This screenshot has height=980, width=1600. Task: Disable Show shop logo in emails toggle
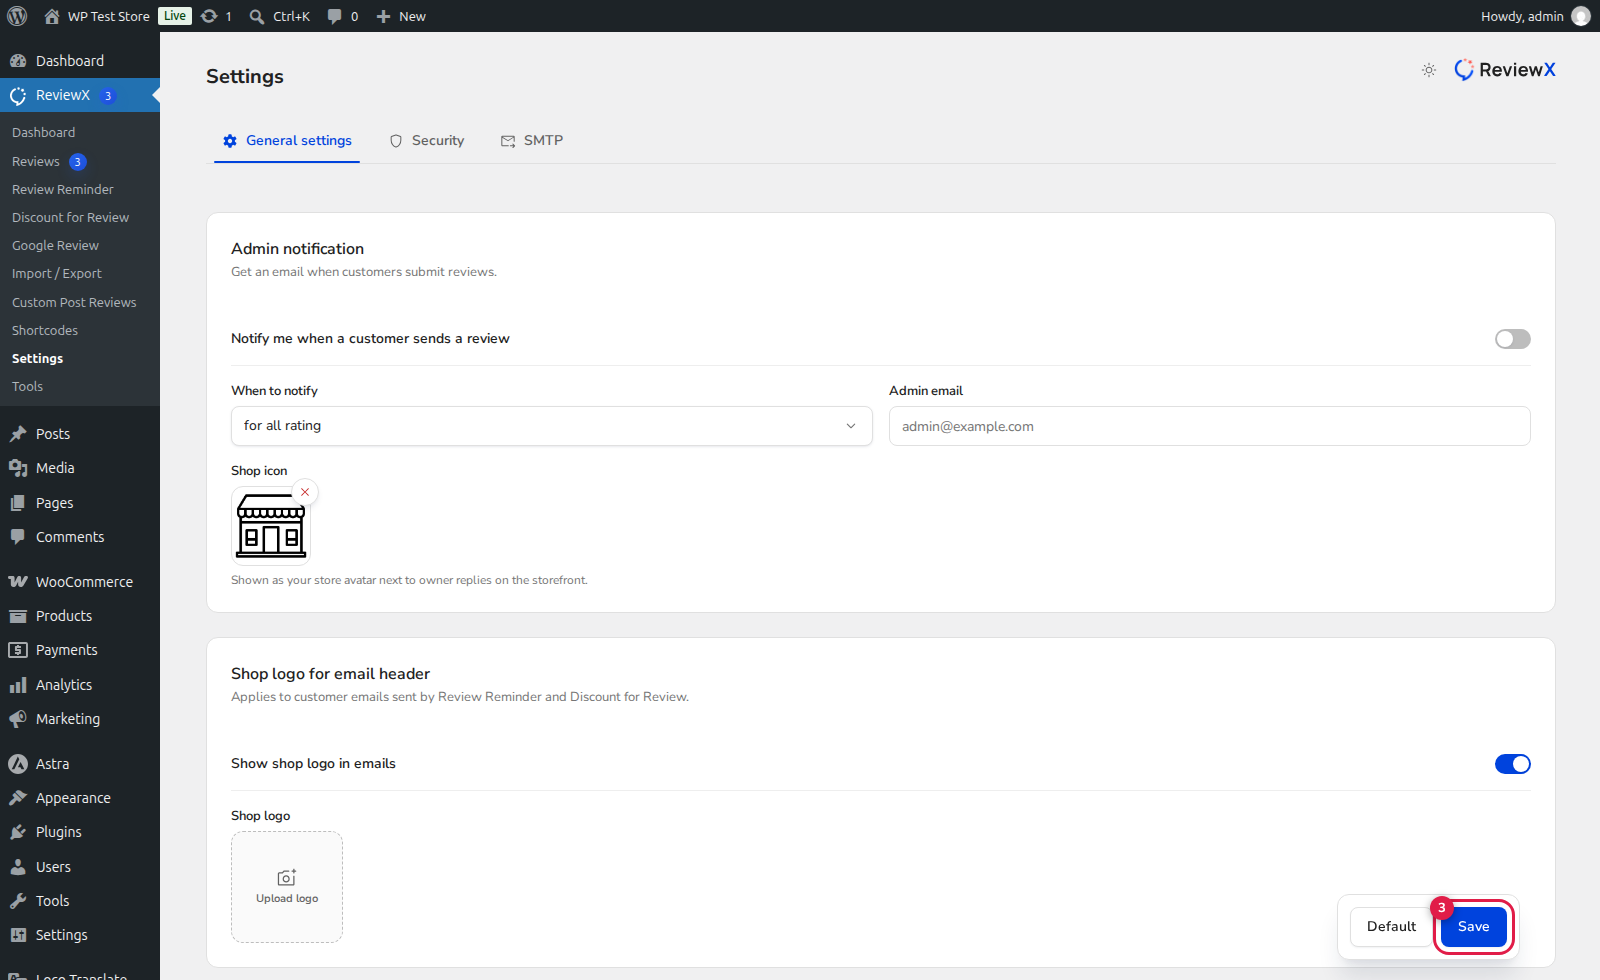click(x=1512, y=764)
